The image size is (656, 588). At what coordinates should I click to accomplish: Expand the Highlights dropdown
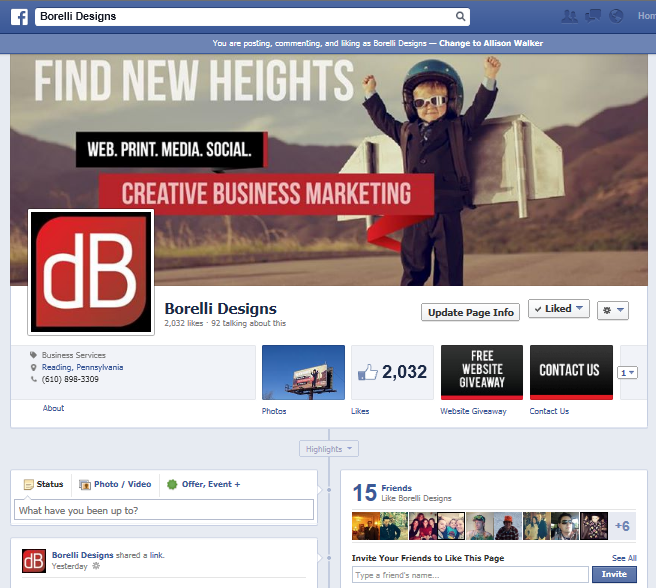[329, 449]
